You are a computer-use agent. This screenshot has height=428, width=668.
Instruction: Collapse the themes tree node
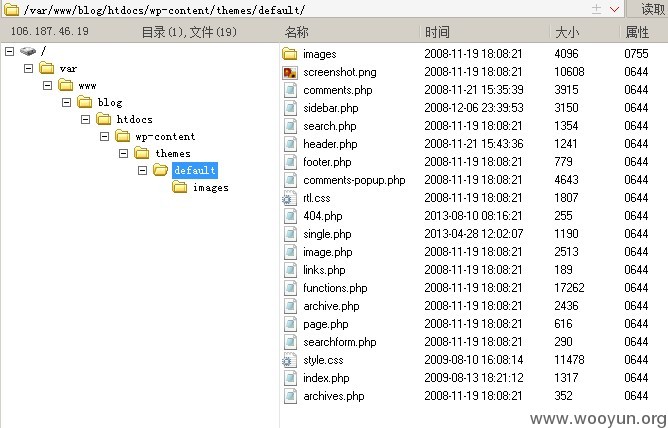point(124,154)
